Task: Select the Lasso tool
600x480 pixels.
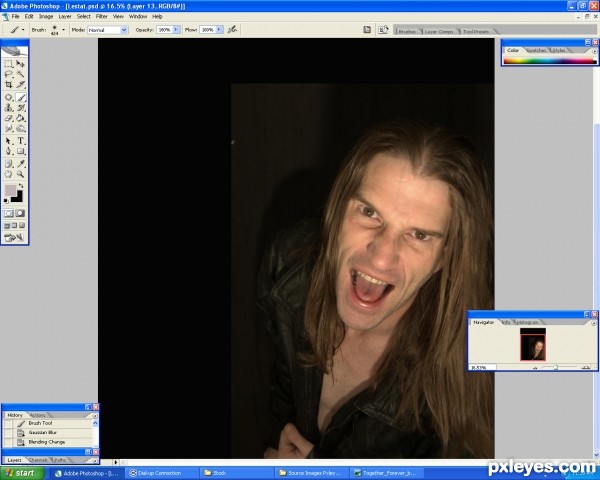Action: pyautogui.click(x=8, y=74)
